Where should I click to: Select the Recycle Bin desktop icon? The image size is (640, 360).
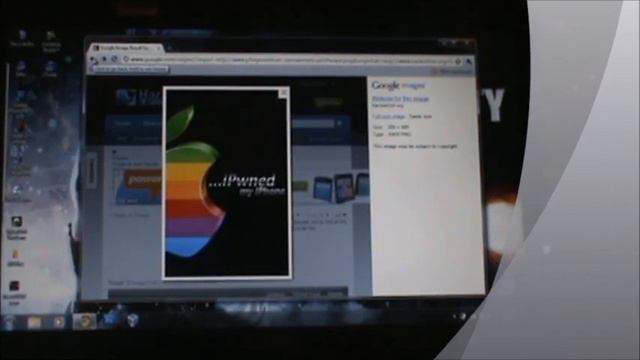tap(22, 39)
